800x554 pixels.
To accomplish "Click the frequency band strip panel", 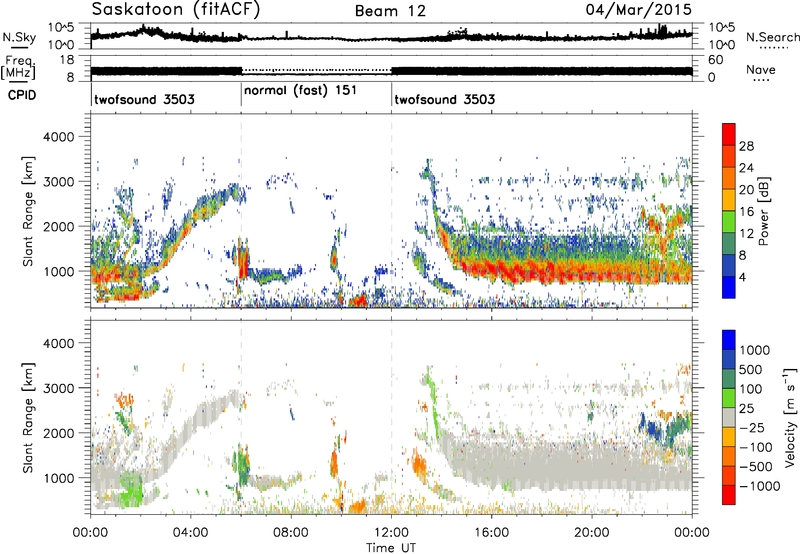I will [x=391, y=68].
